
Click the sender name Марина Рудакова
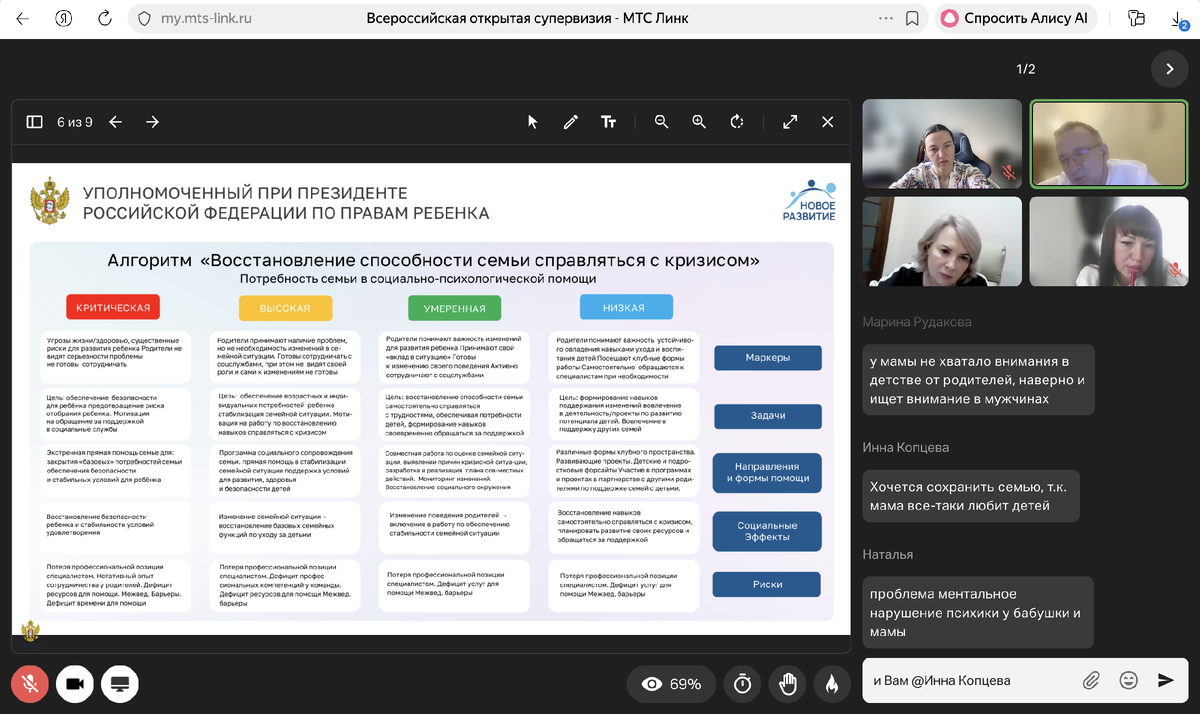[917, 322]
